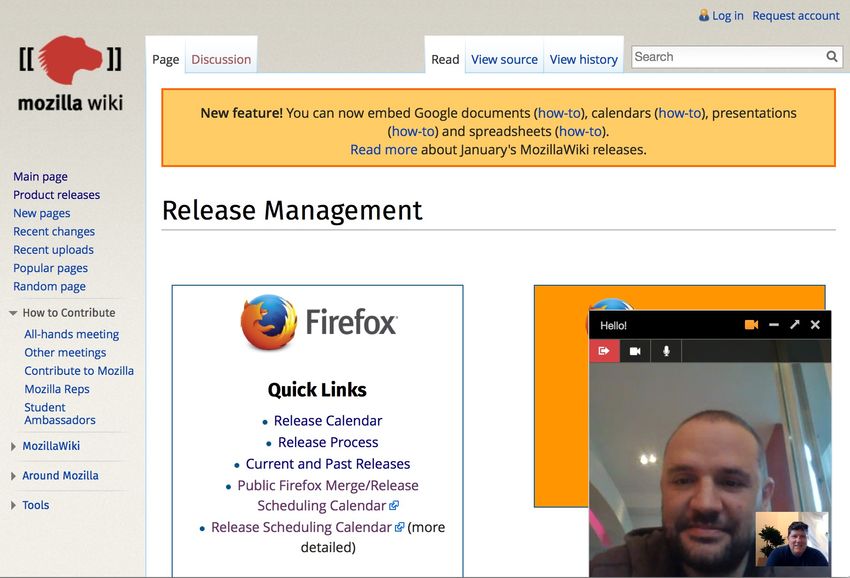Open All-hands meeting link
The width and height of the screenshot is (850, 578).
click(72, 335)
